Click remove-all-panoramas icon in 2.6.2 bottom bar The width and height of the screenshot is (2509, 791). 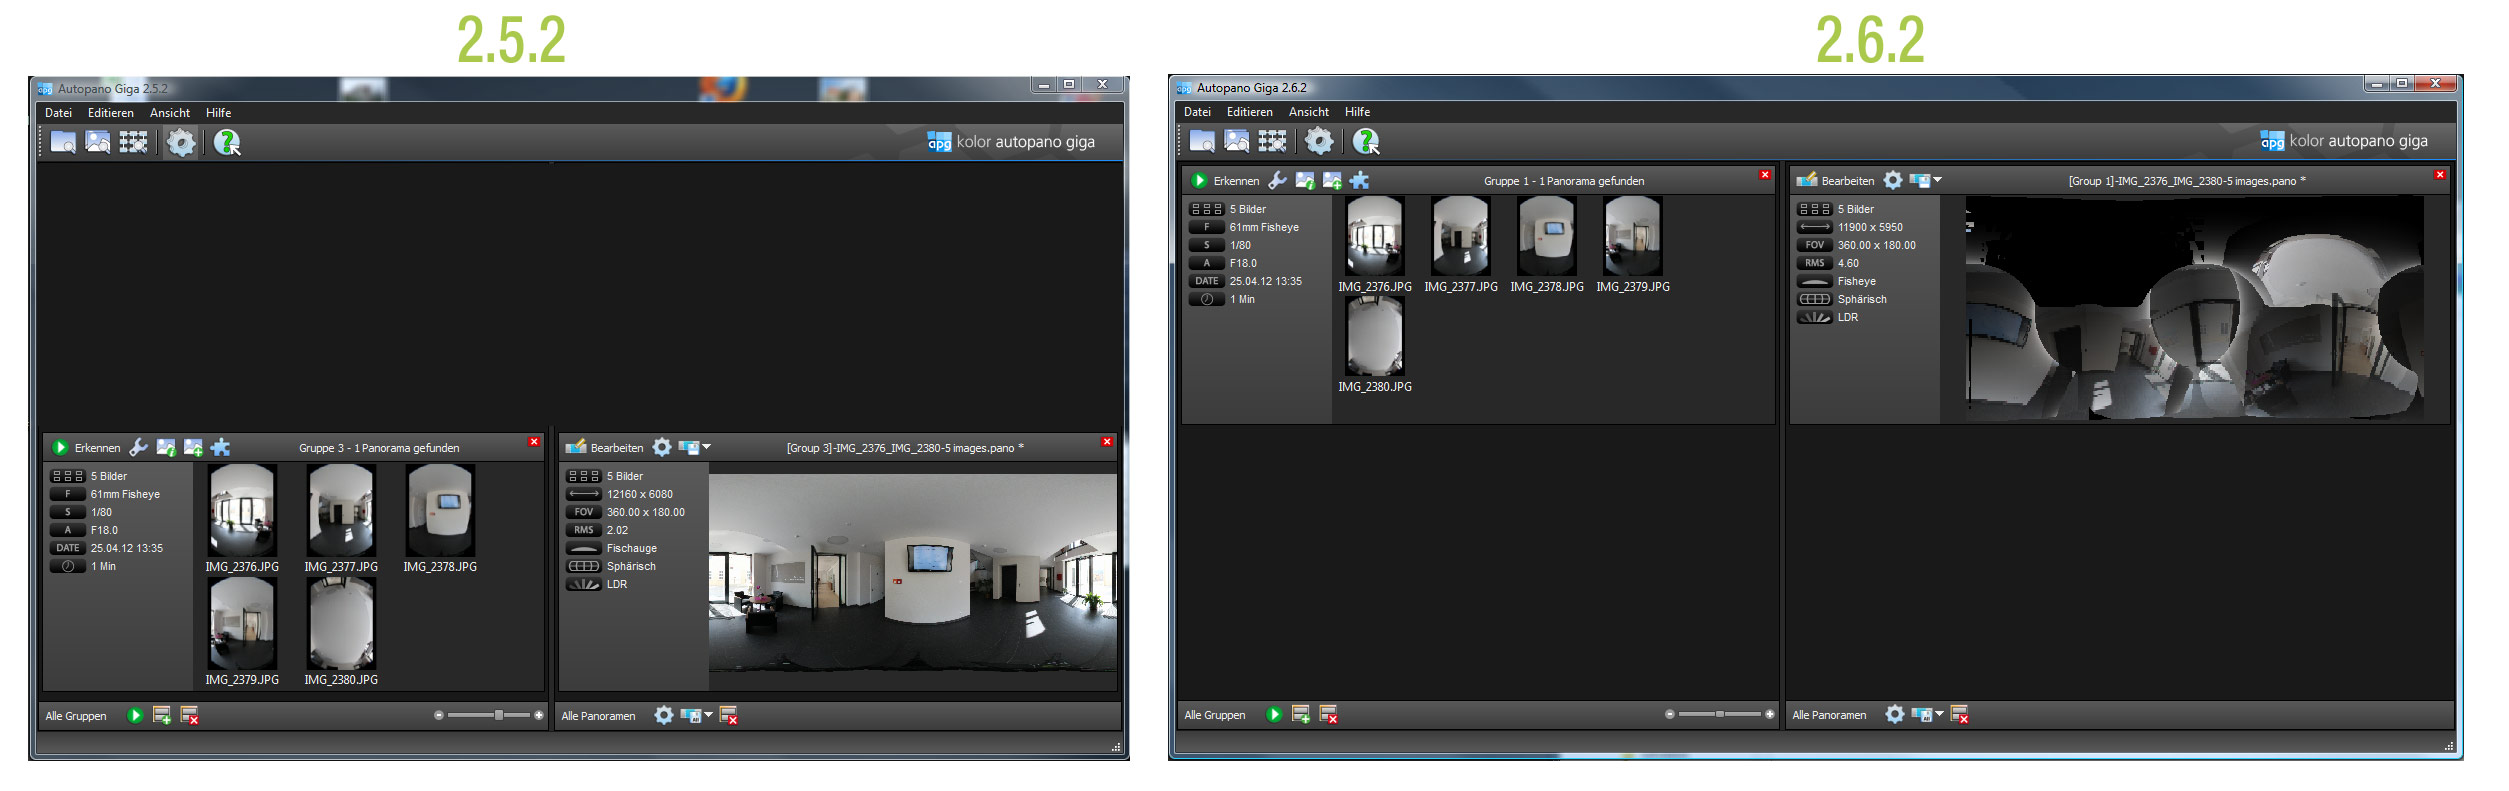pyautogui.click(x=1960, y=715)
